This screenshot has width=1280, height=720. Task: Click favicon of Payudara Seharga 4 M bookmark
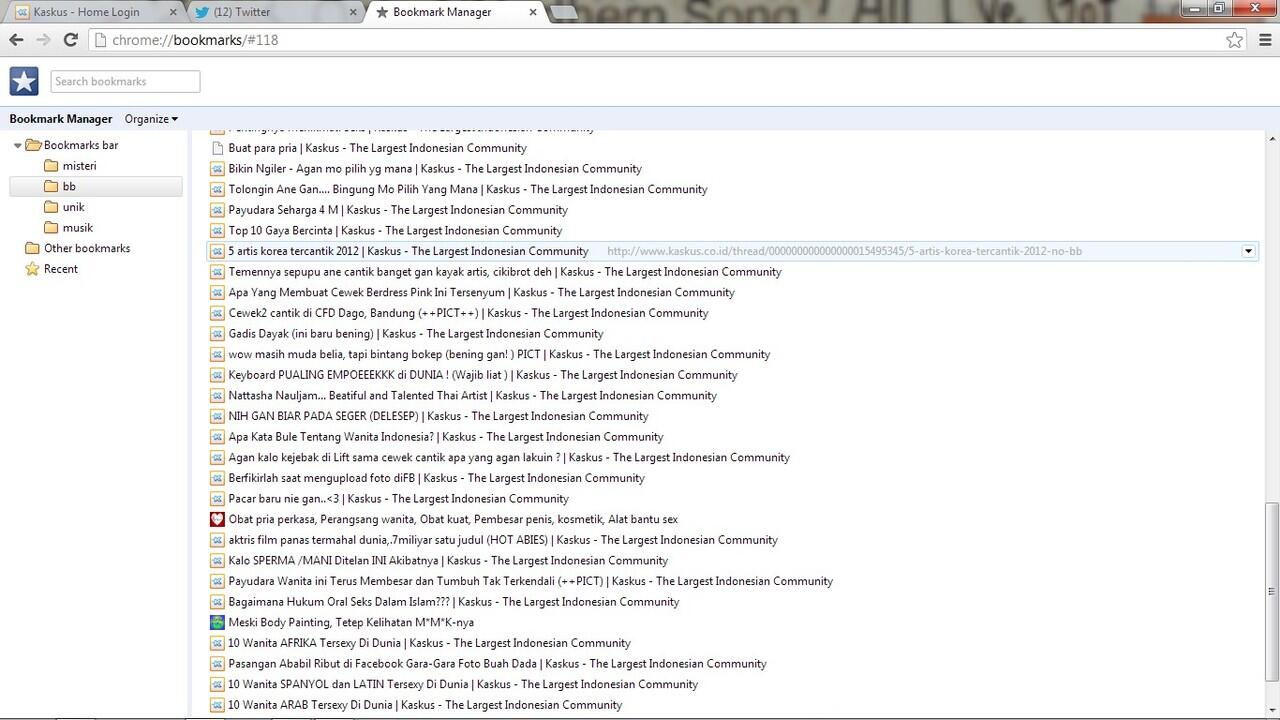point(217,210)
